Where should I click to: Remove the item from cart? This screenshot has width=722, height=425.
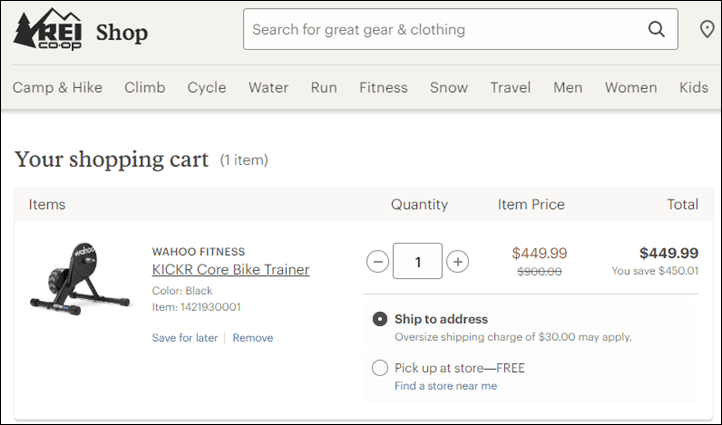click(253, 338)
